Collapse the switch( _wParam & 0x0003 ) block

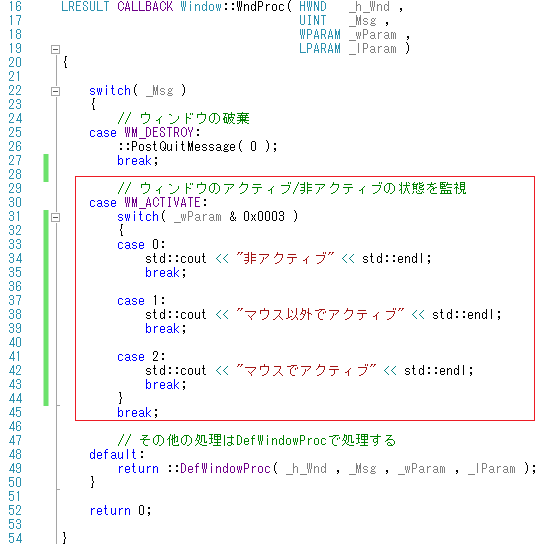(55, 217)
